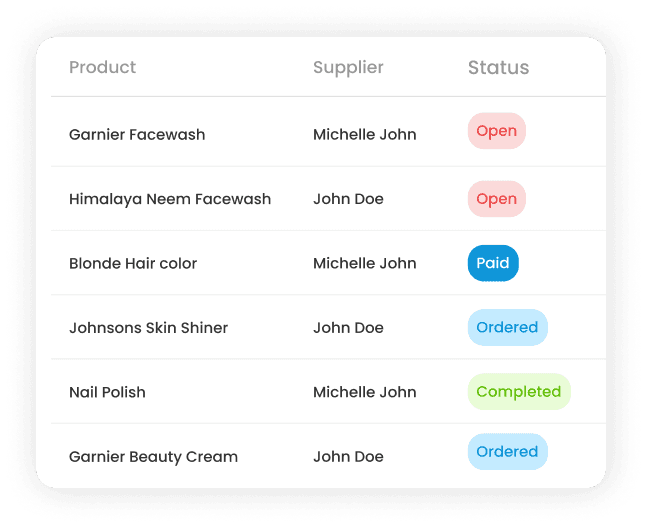Open the Himalaya Neem Facewash product
Screen dimensions: 646x528
tap(170, 199)
